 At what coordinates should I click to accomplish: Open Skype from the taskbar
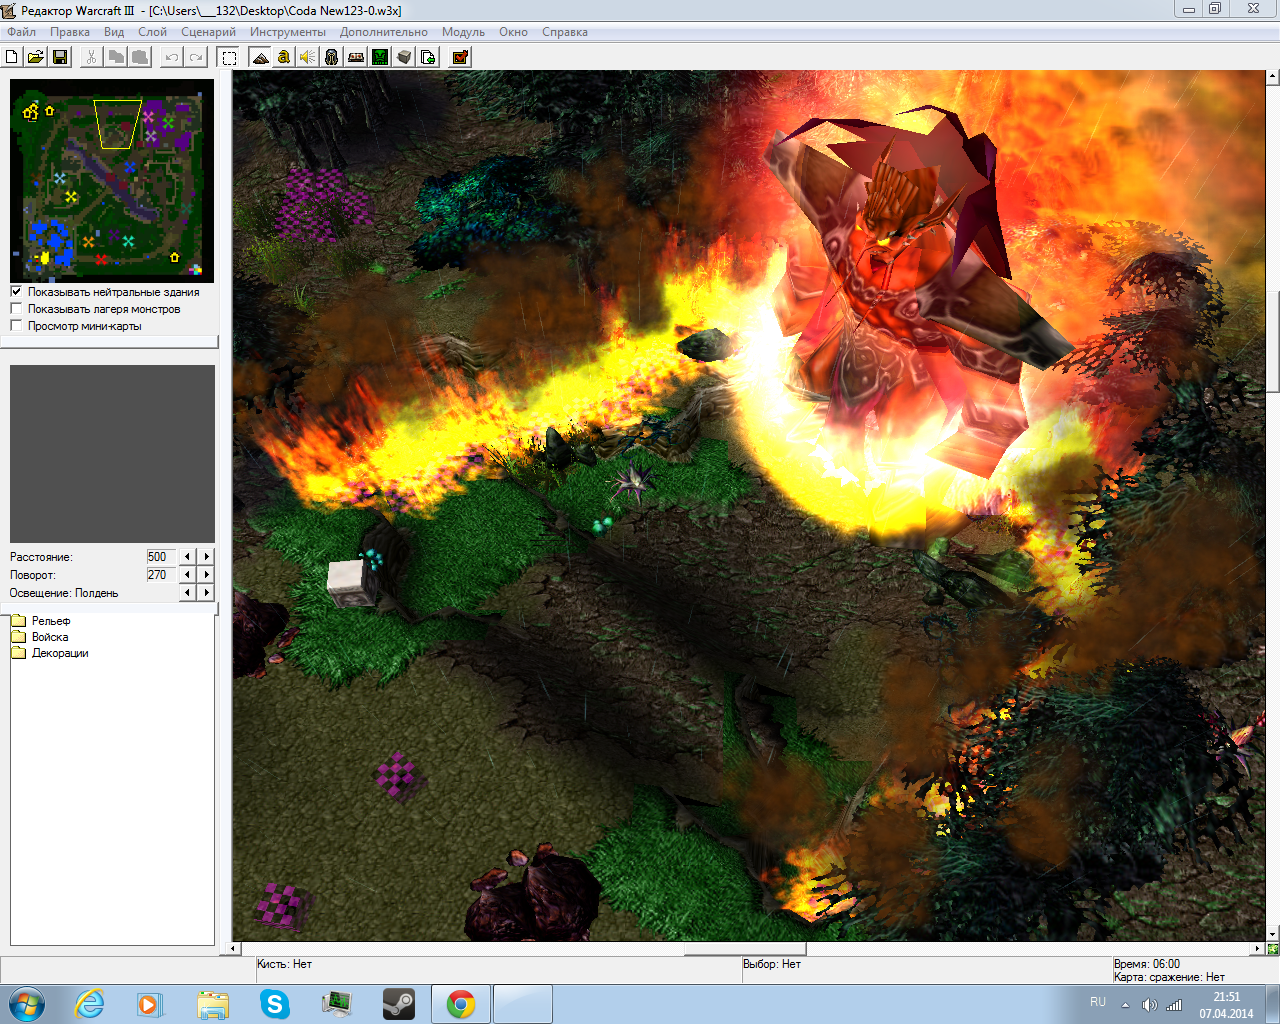(x=274, y=1004)
